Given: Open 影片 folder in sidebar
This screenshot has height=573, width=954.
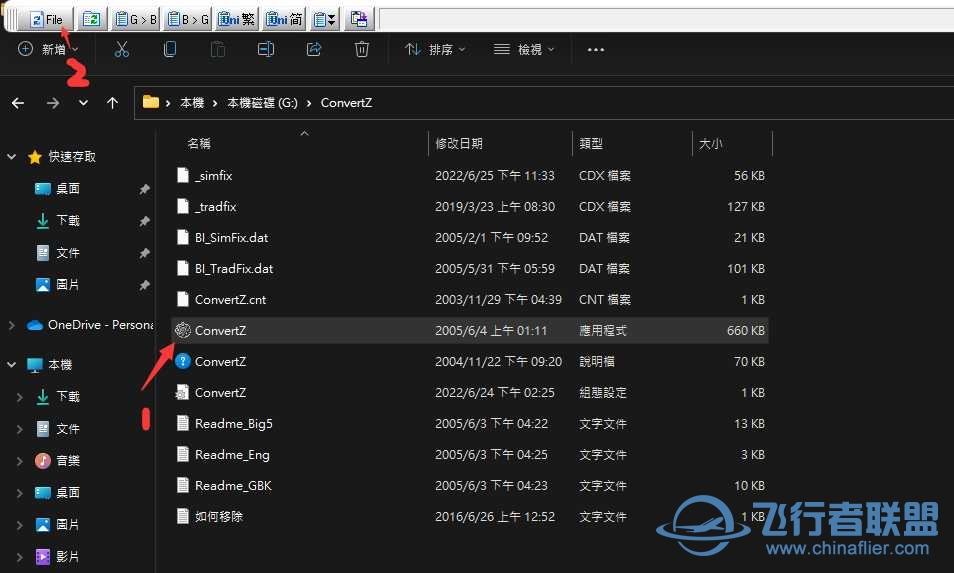Looking at the screenshot, I should (68, 556).
